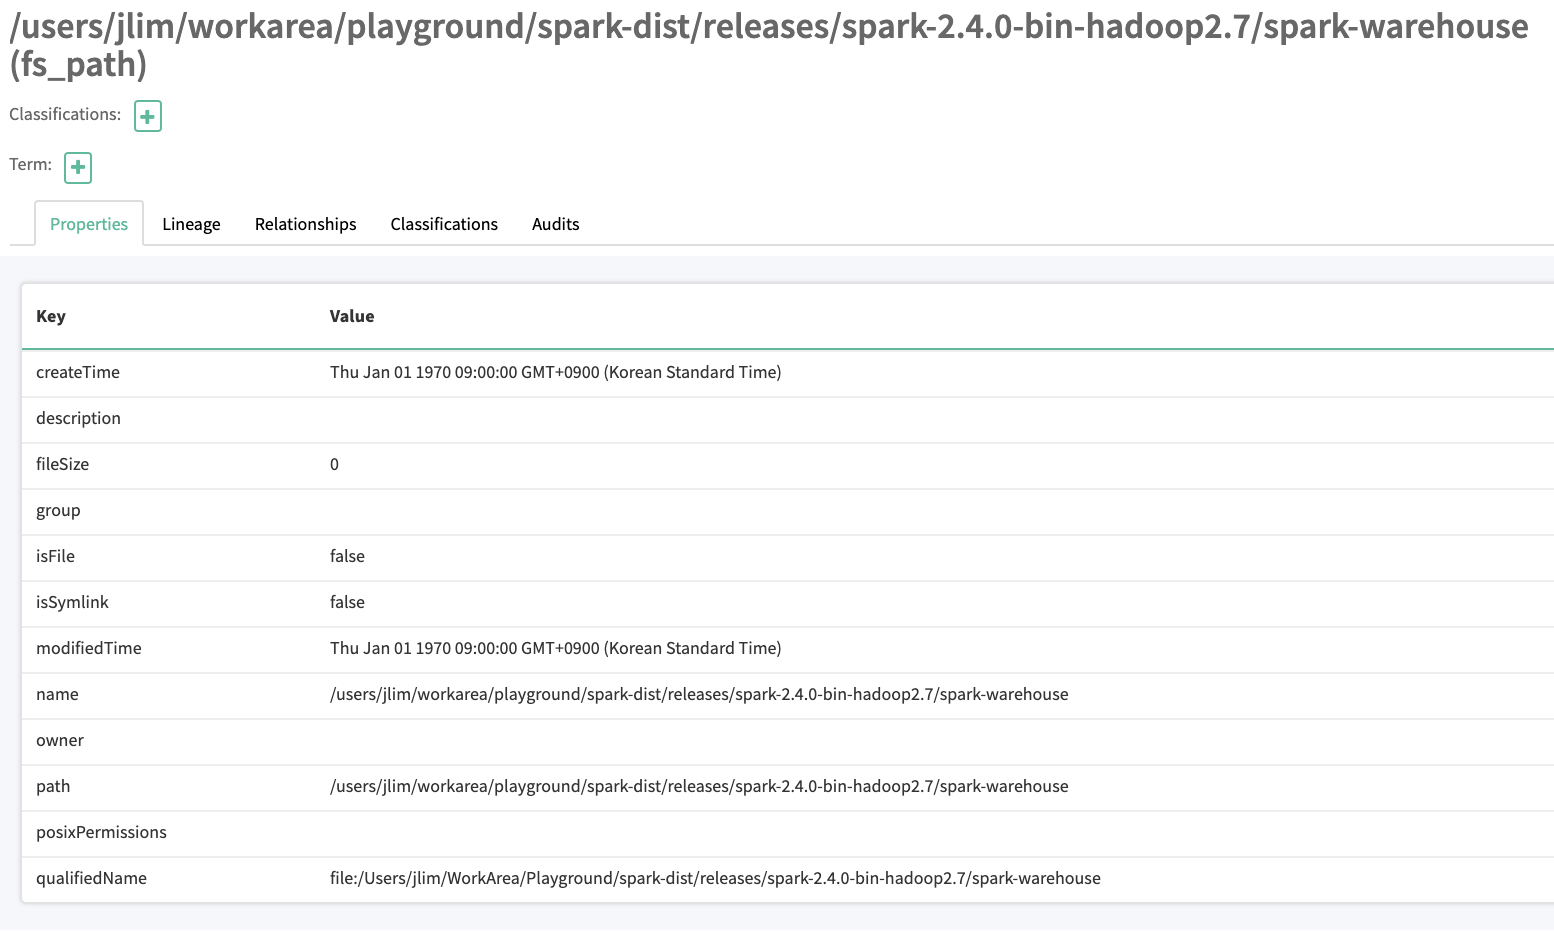The width and height of the screenshot is (1554, 942).
Task: Select the path value in properties table
Action: pos(700,786)
